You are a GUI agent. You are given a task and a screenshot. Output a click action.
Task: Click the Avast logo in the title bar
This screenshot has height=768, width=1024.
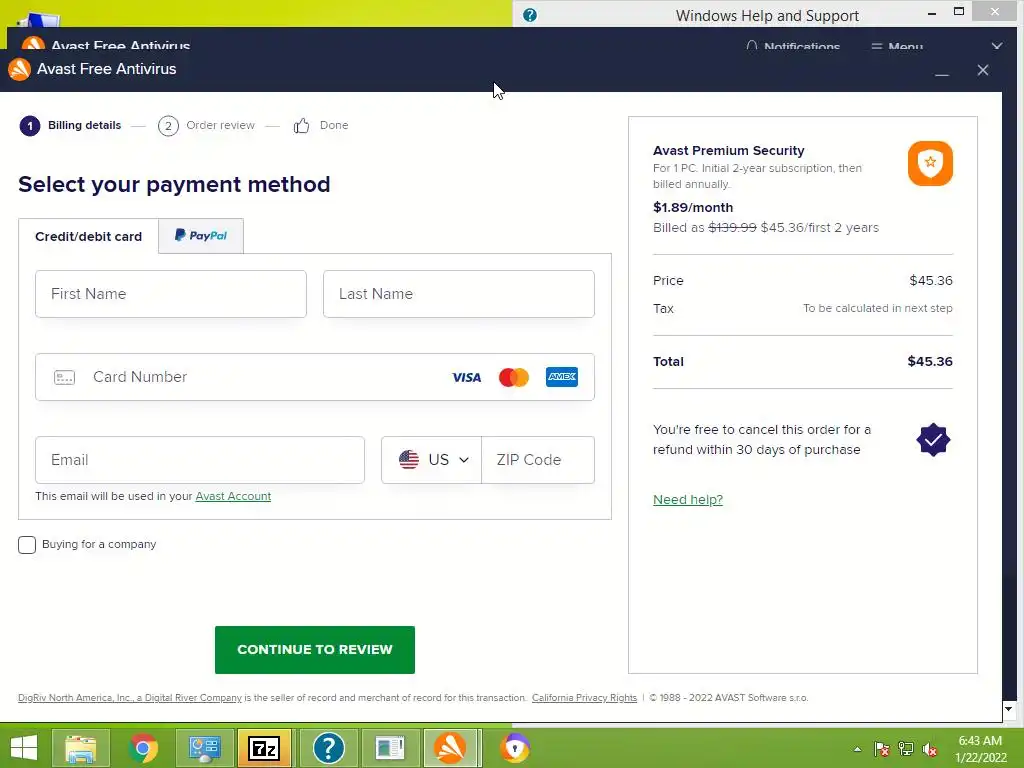[x=20, y=69]
